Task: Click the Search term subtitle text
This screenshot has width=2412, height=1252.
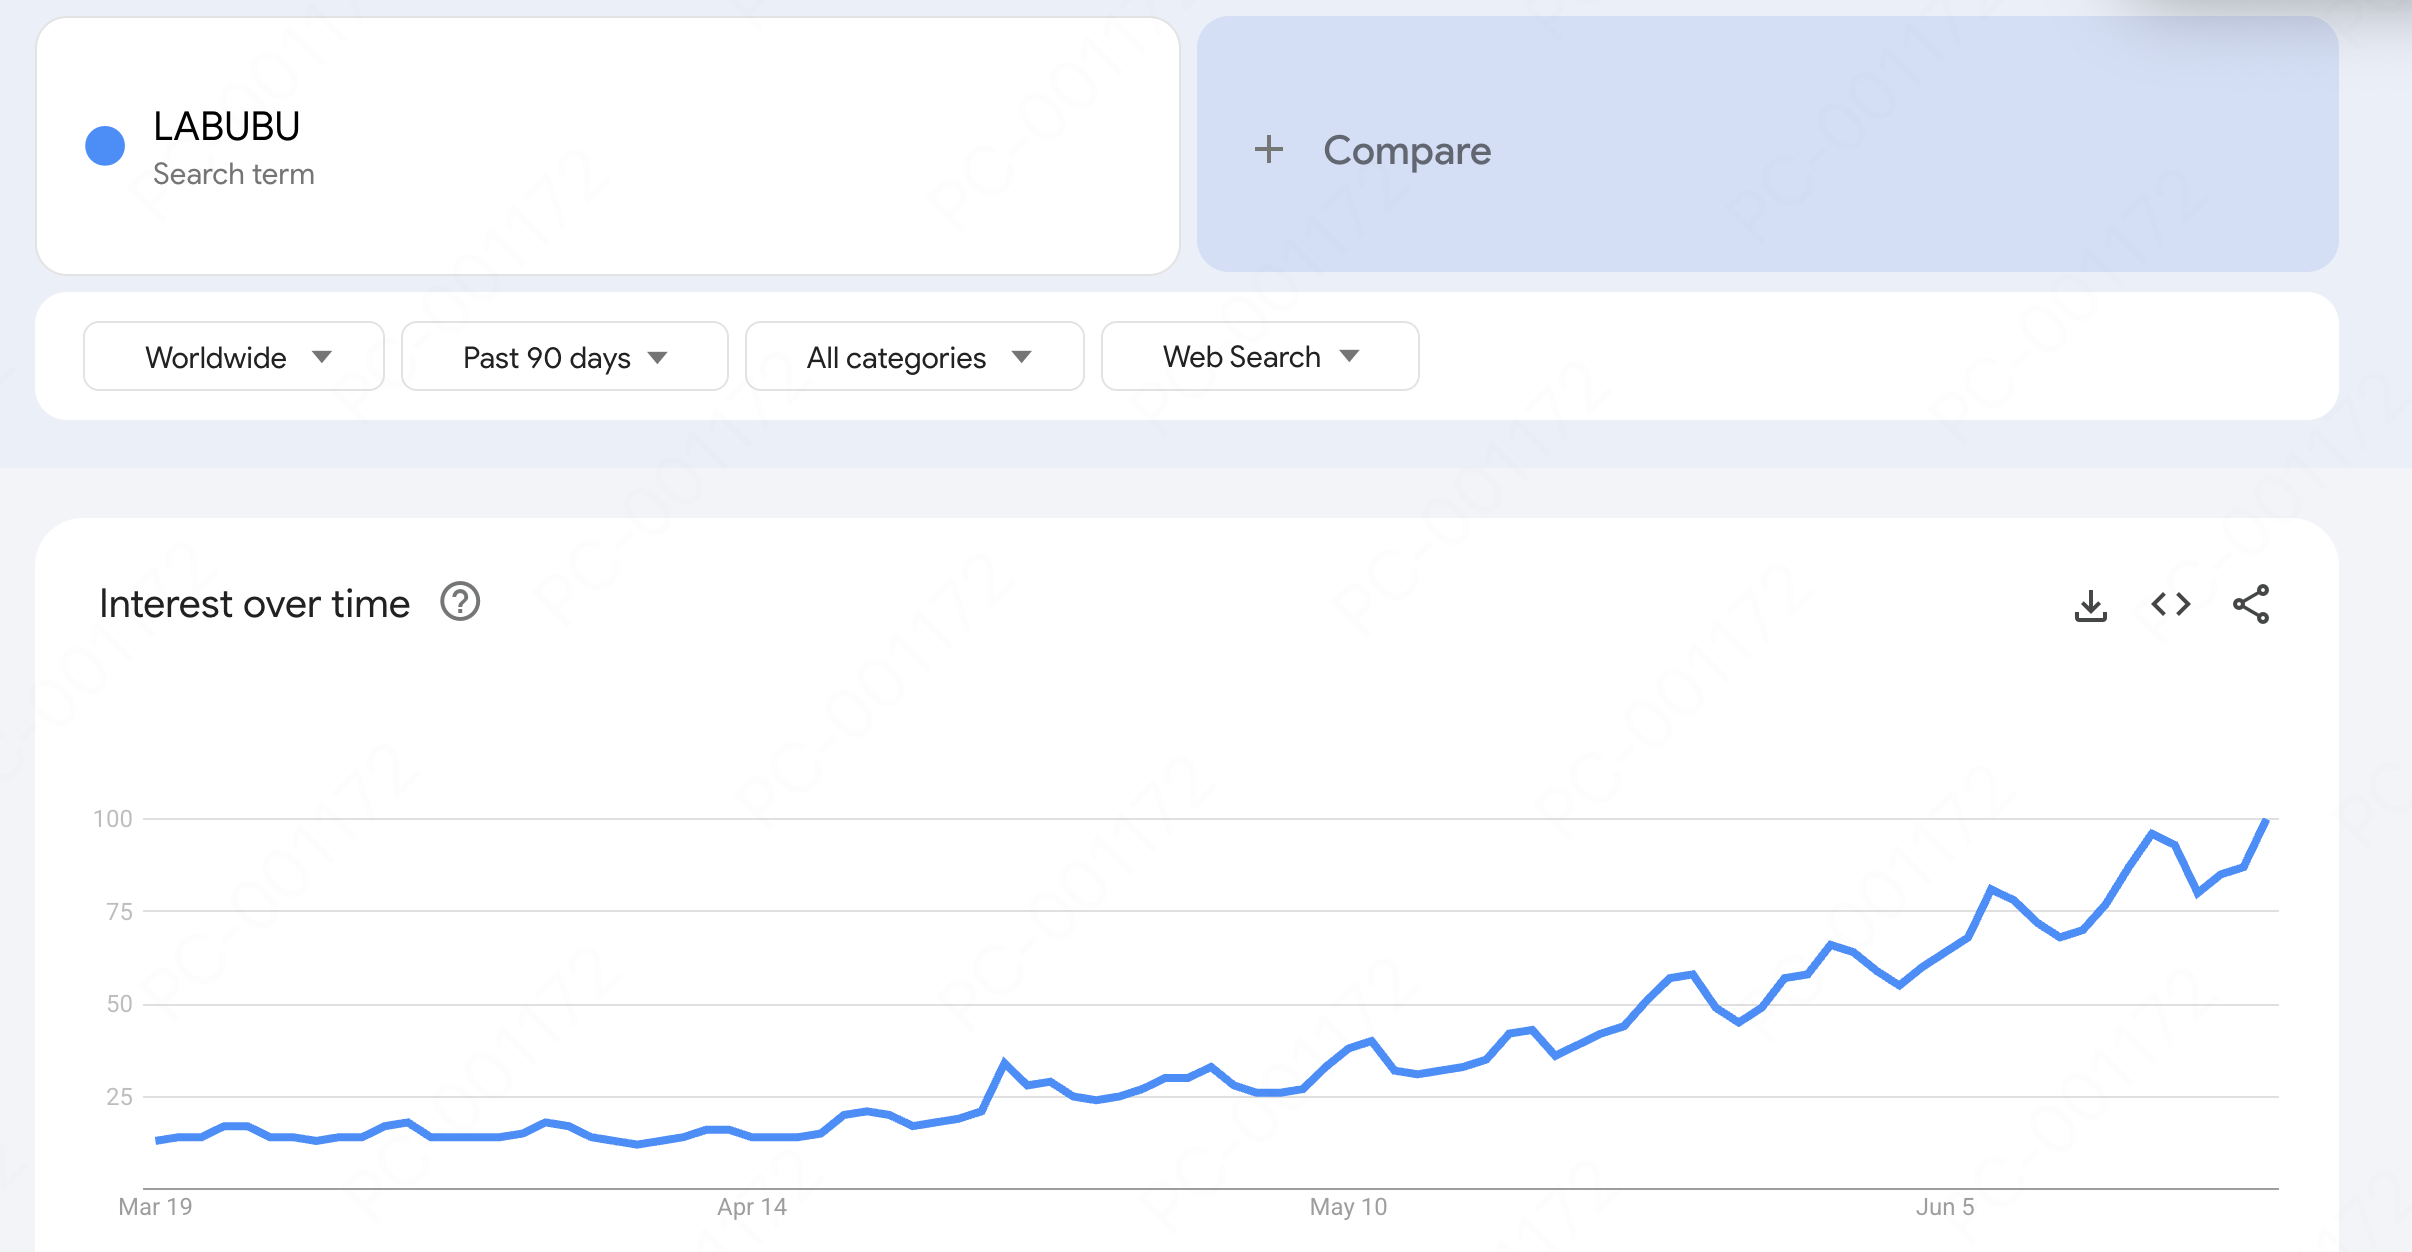Action: pos(234,174)
